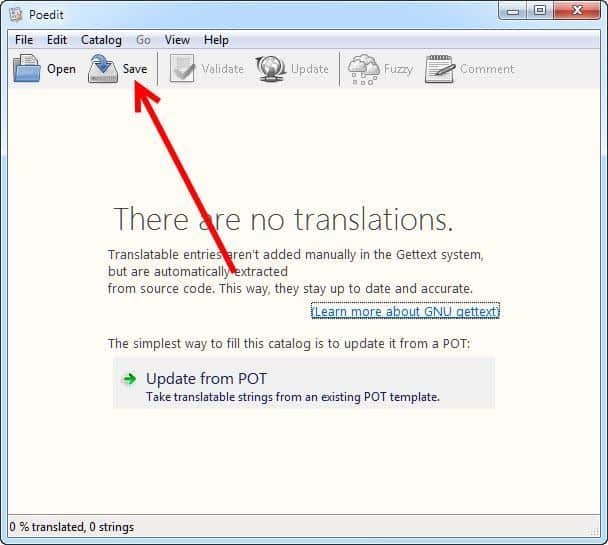Screen dimensions: 608x545
Task: Click the resize grip in status bar corner
Action: click(593, 531)
